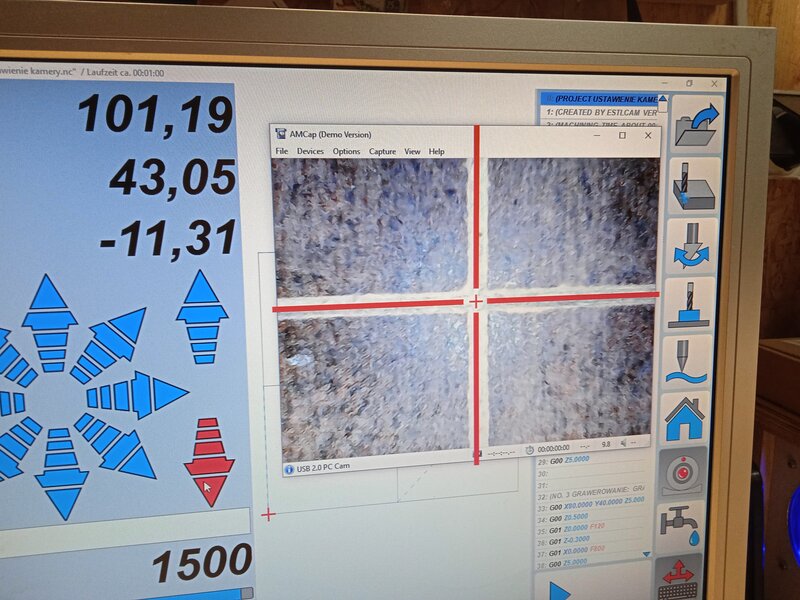Open the Capture menu in AMCap
The height and width of the screenshot is (600, 800).
[383, 152]
